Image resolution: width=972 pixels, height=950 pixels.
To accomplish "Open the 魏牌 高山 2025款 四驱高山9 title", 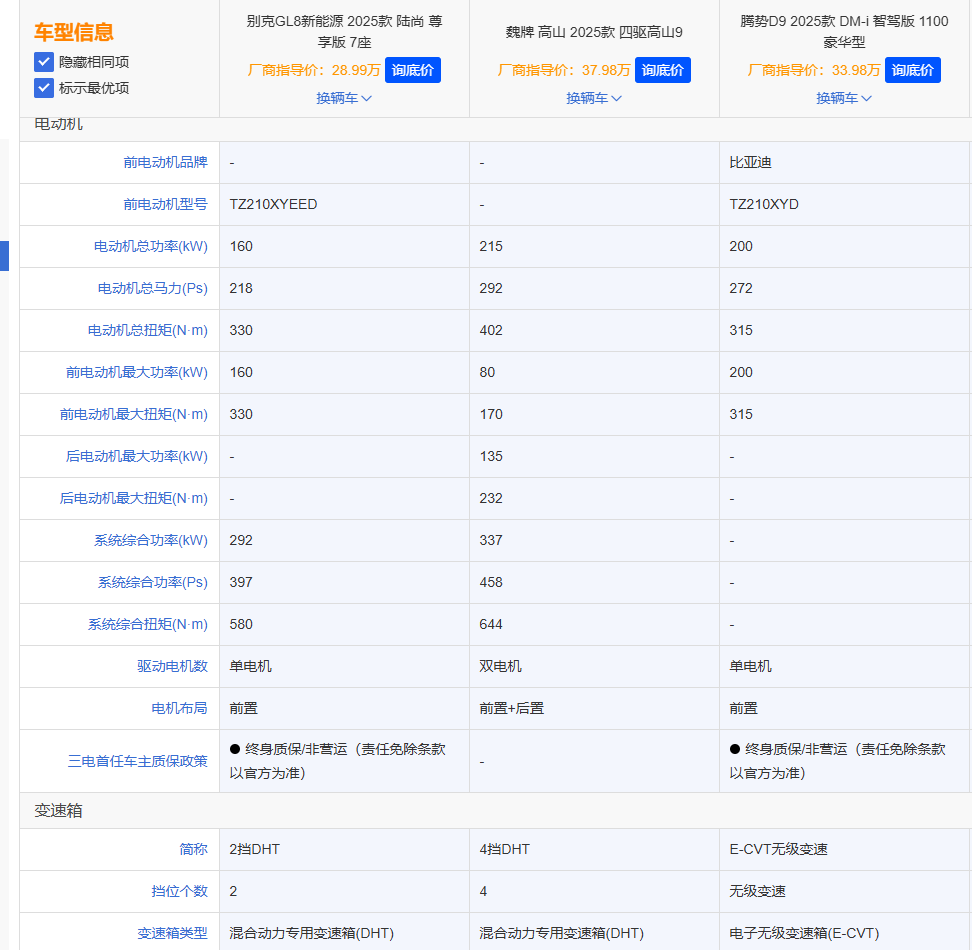I will pos(594,32).
